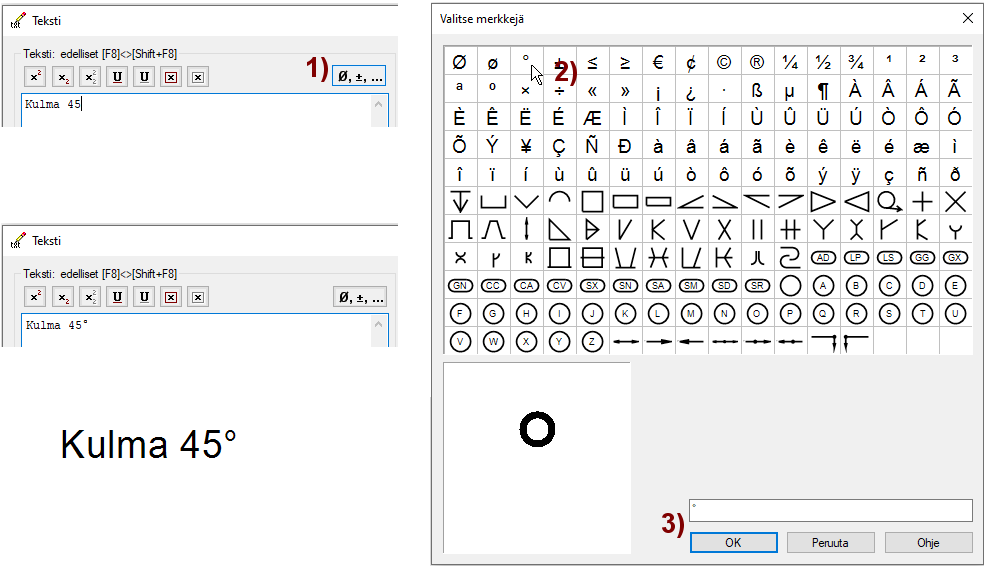Pick the micro µ character
This screenshot has width=984, height=570.
(x=790, y=90)
